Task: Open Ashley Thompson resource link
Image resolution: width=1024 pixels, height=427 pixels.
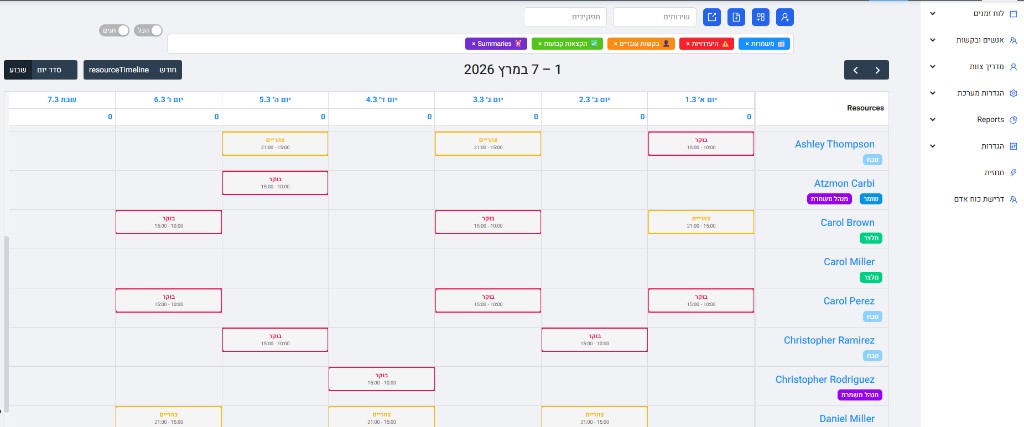Action: click(x=834, y=144)
